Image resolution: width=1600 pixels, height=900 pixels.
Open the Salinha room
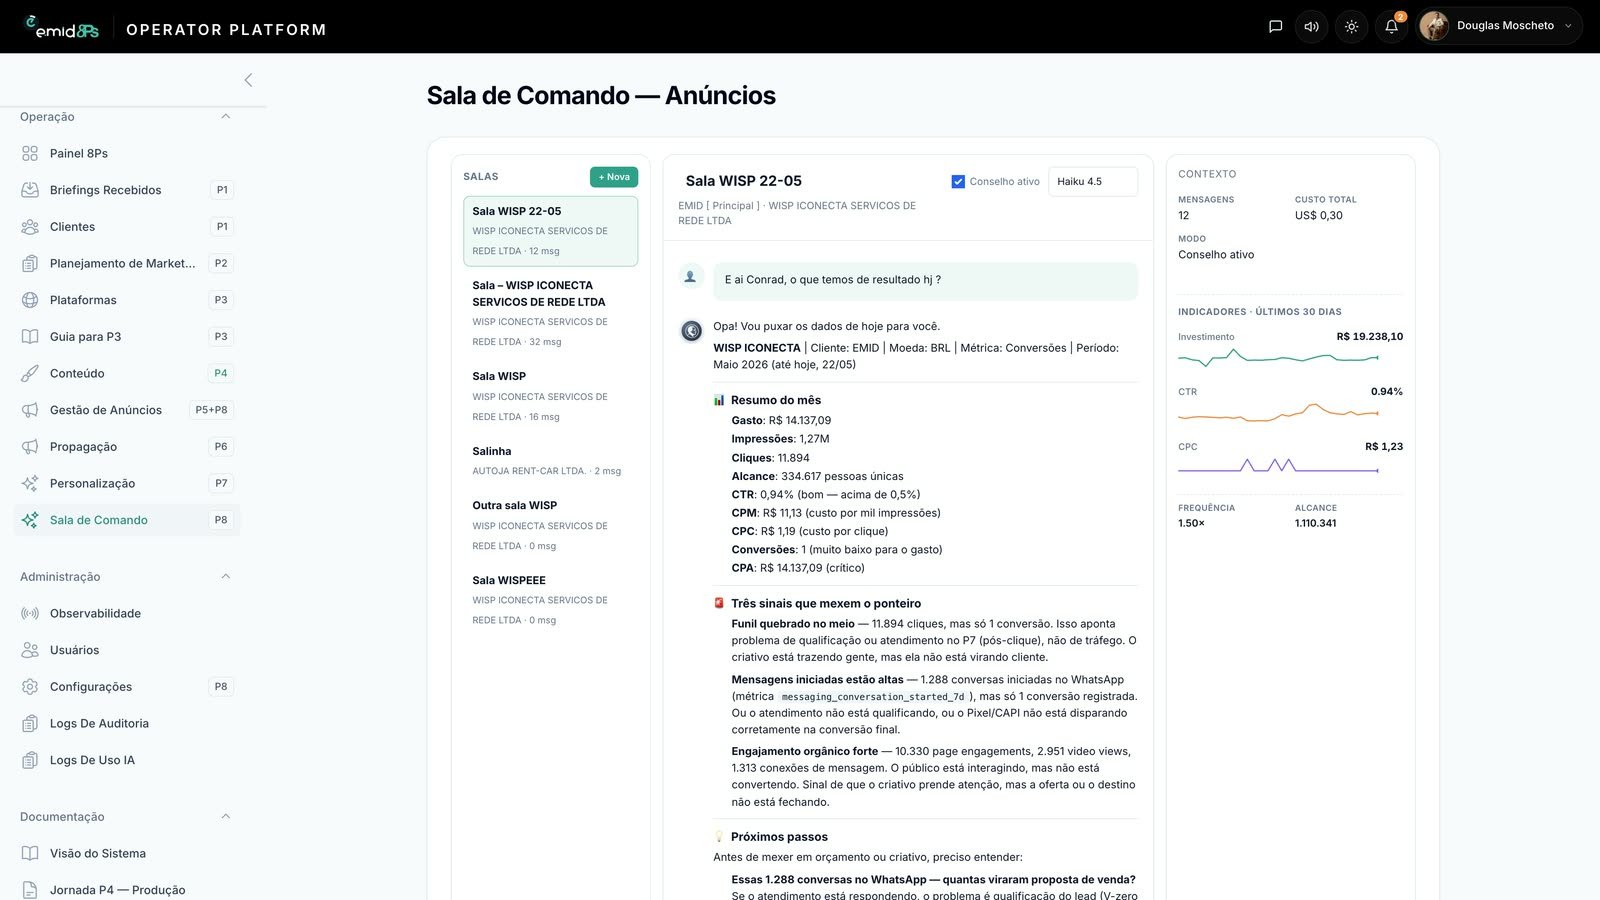click(x=550, y=460)
